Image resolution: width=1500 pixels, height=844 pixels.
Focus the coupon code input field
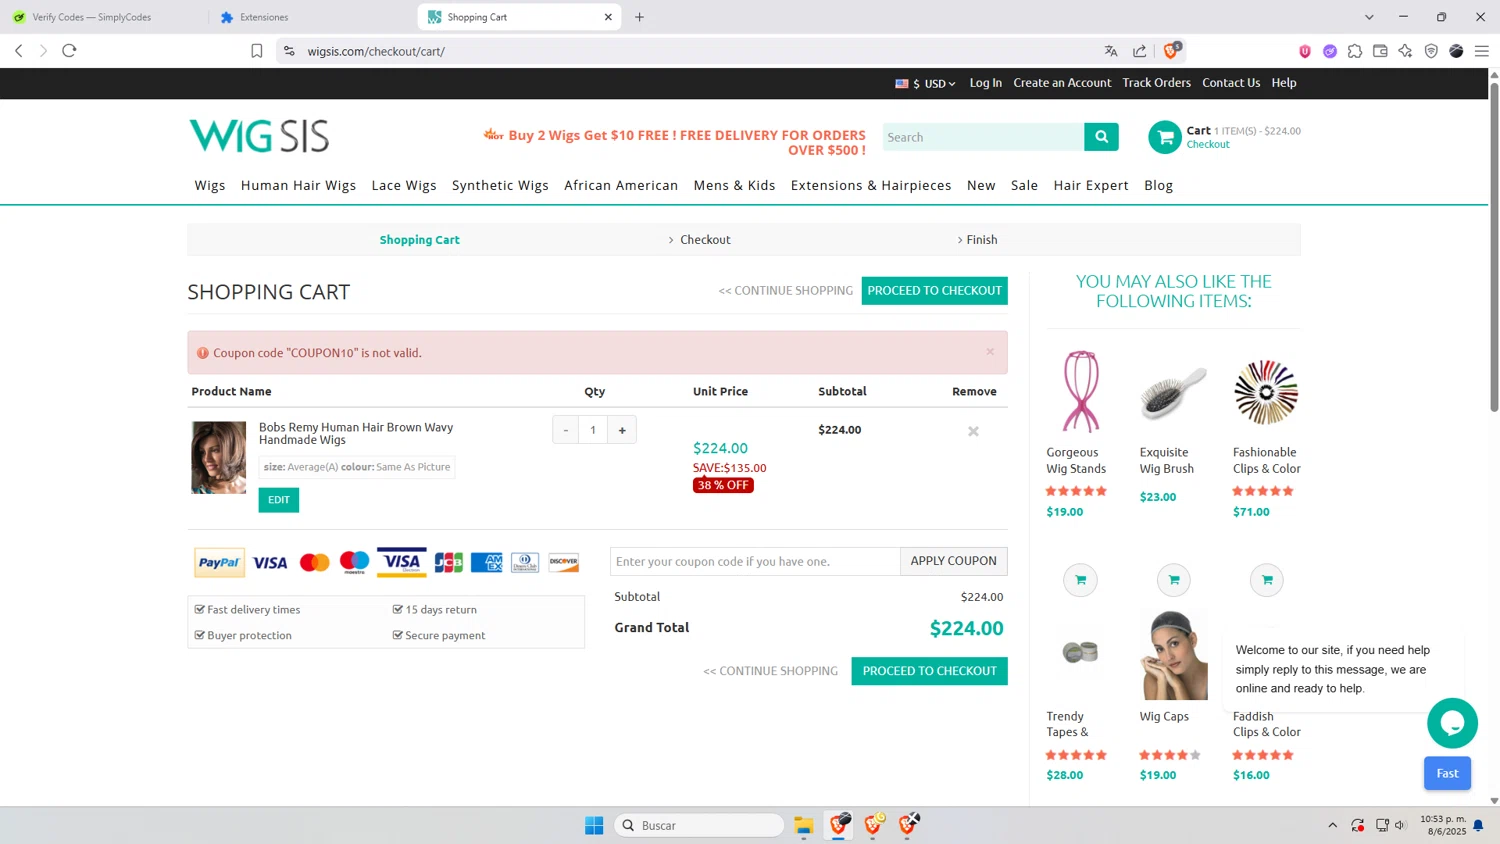click(755, 561)
